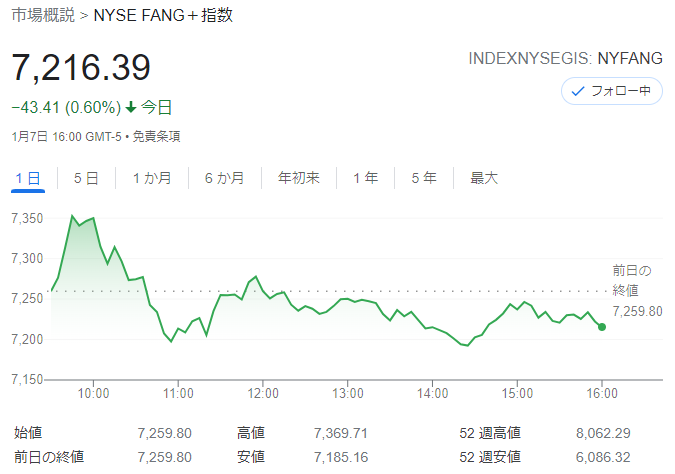Click the 7,150 price axis label
The height and width of the screenshot is (474, 675).
click(27, 379)
